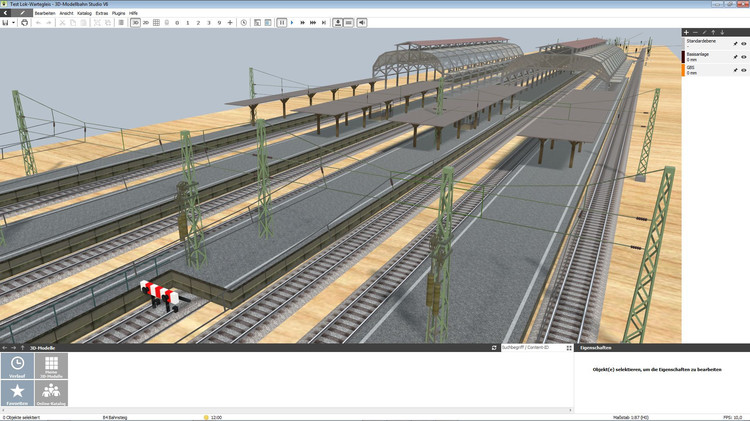Open the Verlauf history category
This screenshot has height=421, width=750.
coord(17,366)
